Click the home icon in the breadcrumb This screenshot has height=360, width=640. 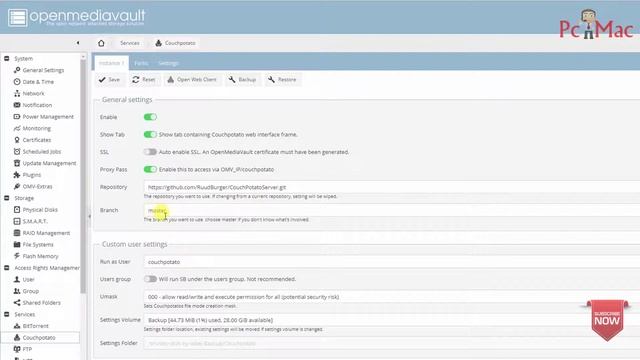[x=101, y=43]
